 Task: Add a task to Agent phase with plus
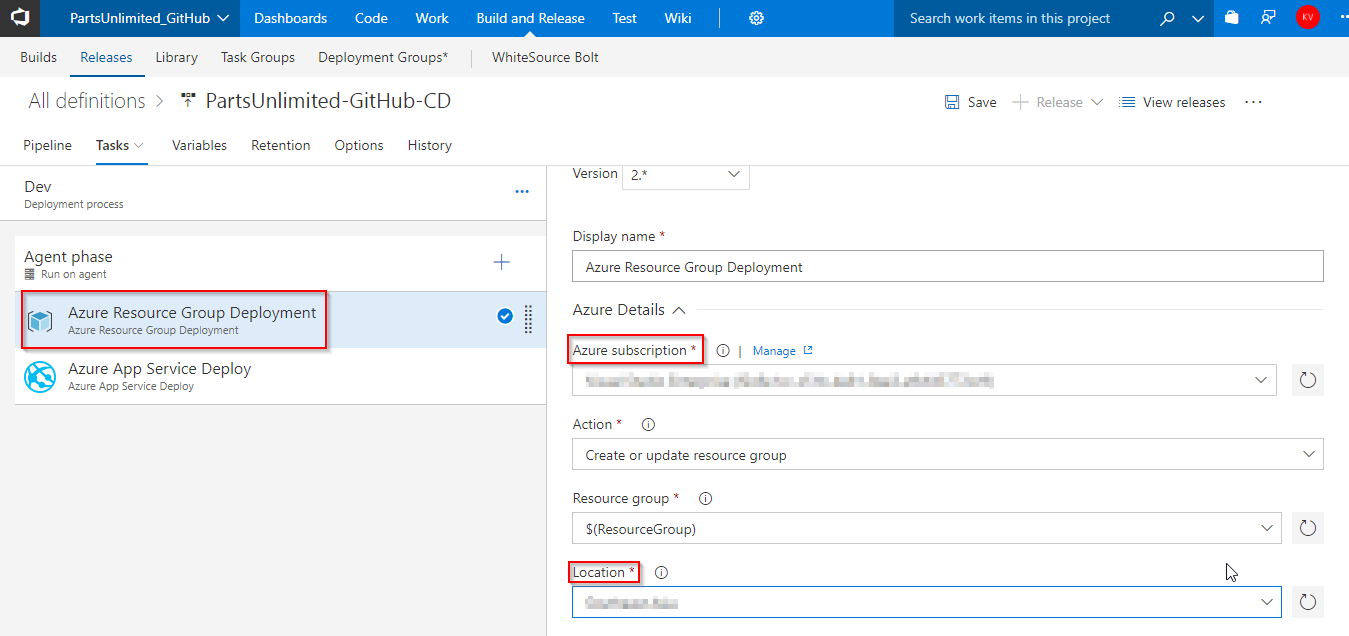click(x=502, y=262)
